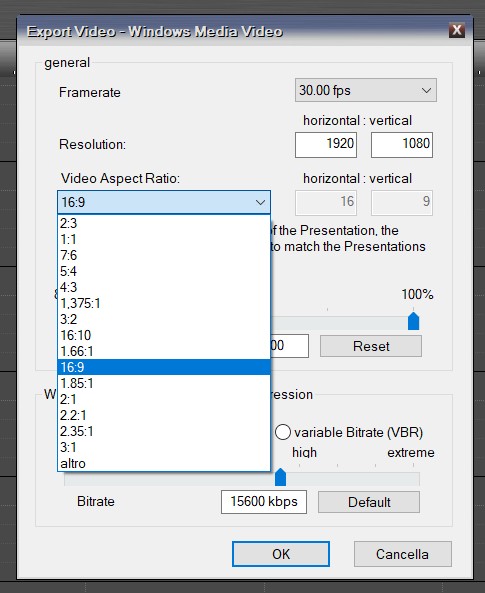Choose the 1:1 aspect ratio entry

164,239
